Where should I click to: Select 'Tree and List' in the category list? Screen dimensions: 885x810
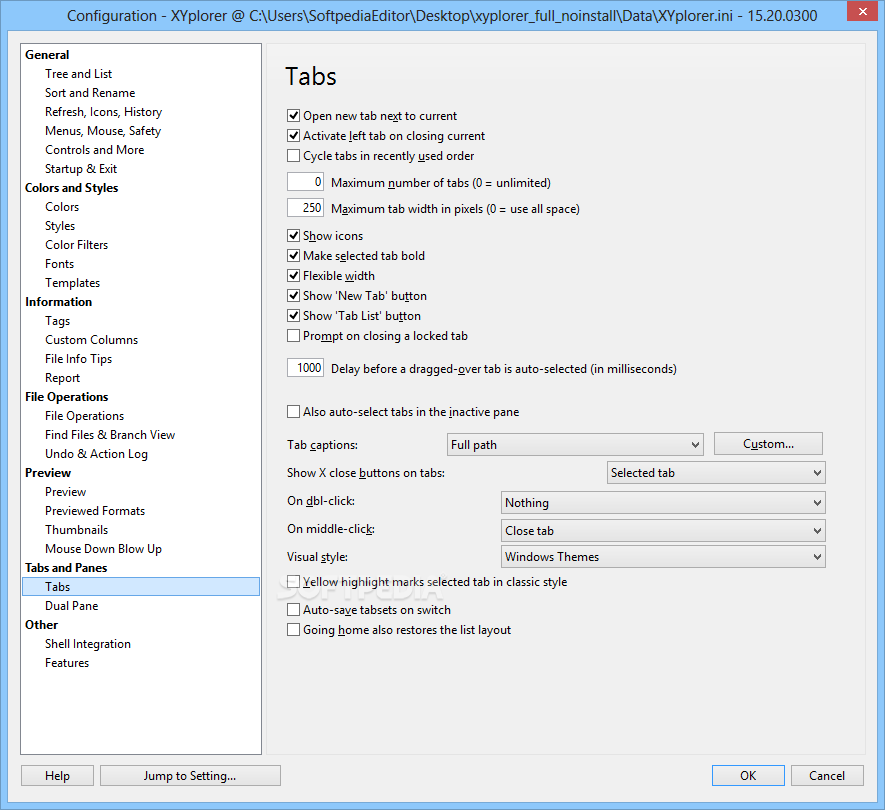78,74
